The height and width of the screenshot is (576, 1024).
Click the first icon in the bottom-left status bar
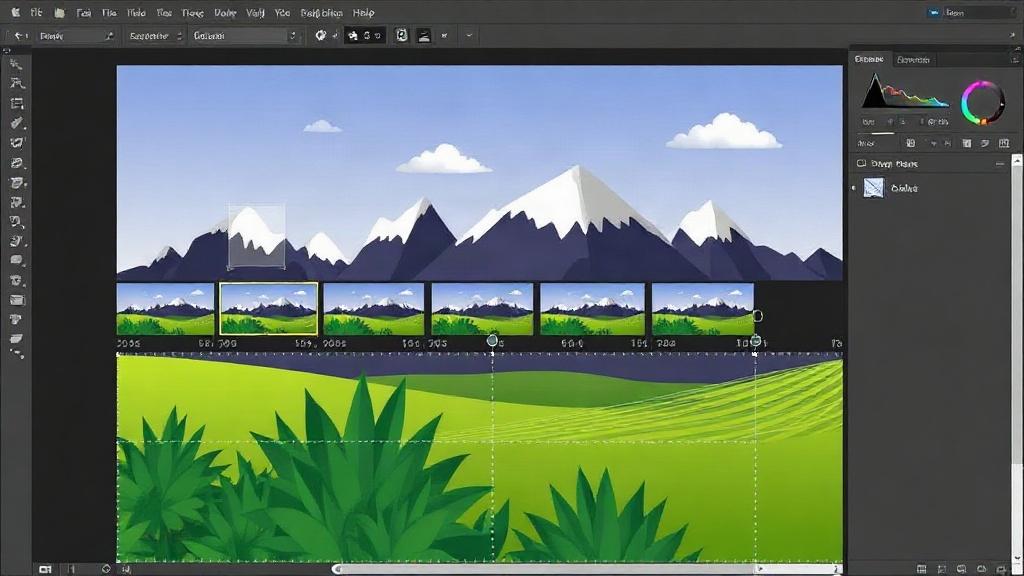click(x=45, y=569)
